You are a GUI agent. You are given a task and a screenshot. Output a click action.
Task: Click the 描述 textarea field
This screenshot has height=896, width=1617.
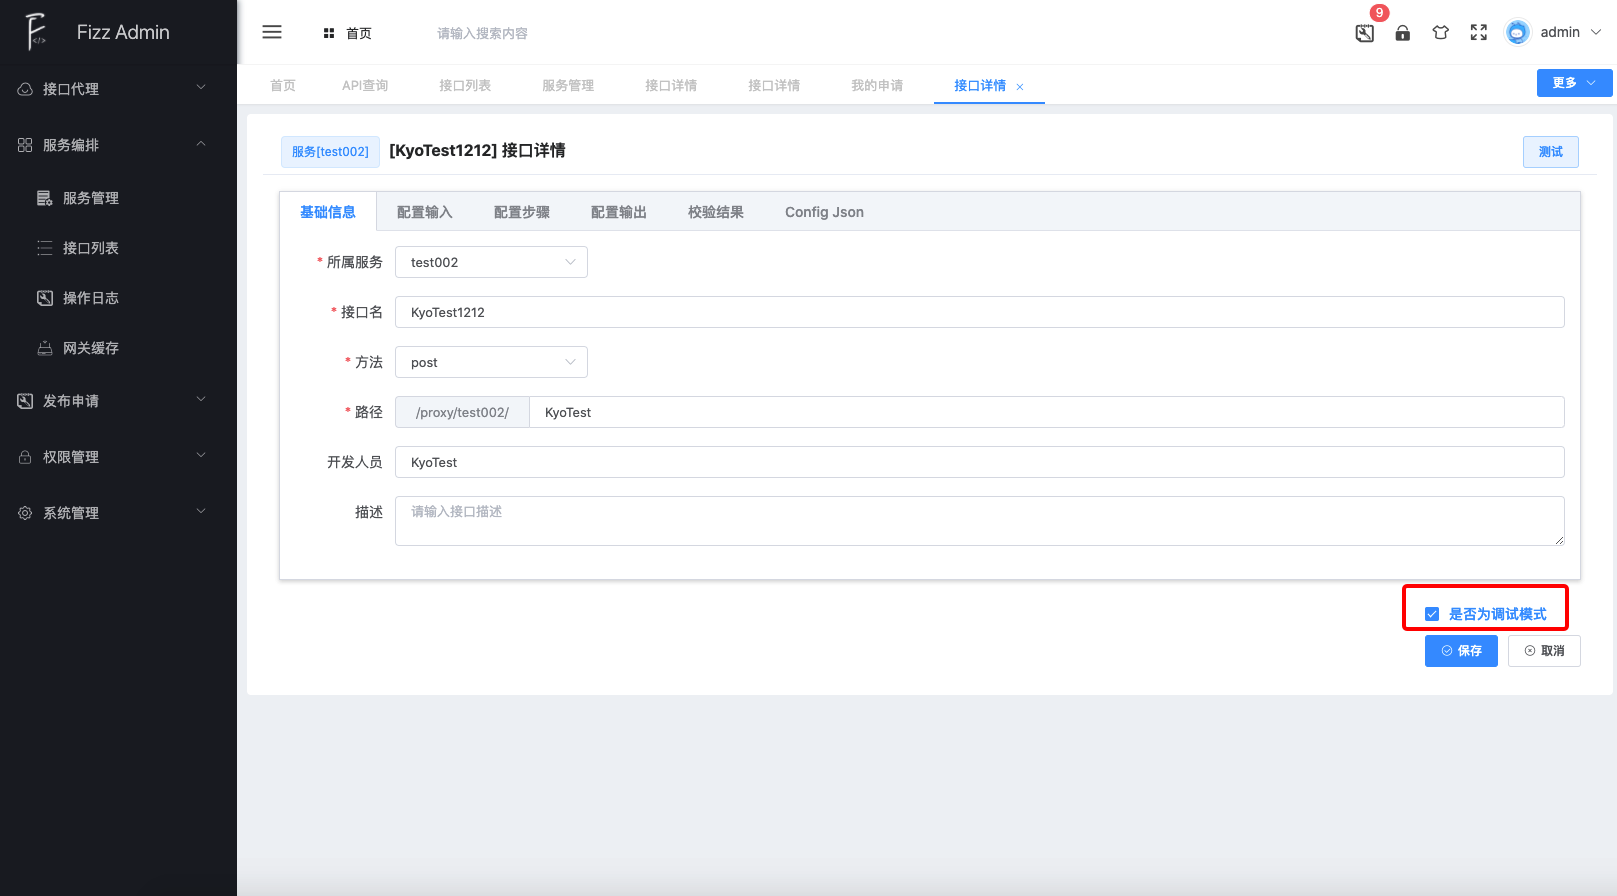(x=979, y=521)
